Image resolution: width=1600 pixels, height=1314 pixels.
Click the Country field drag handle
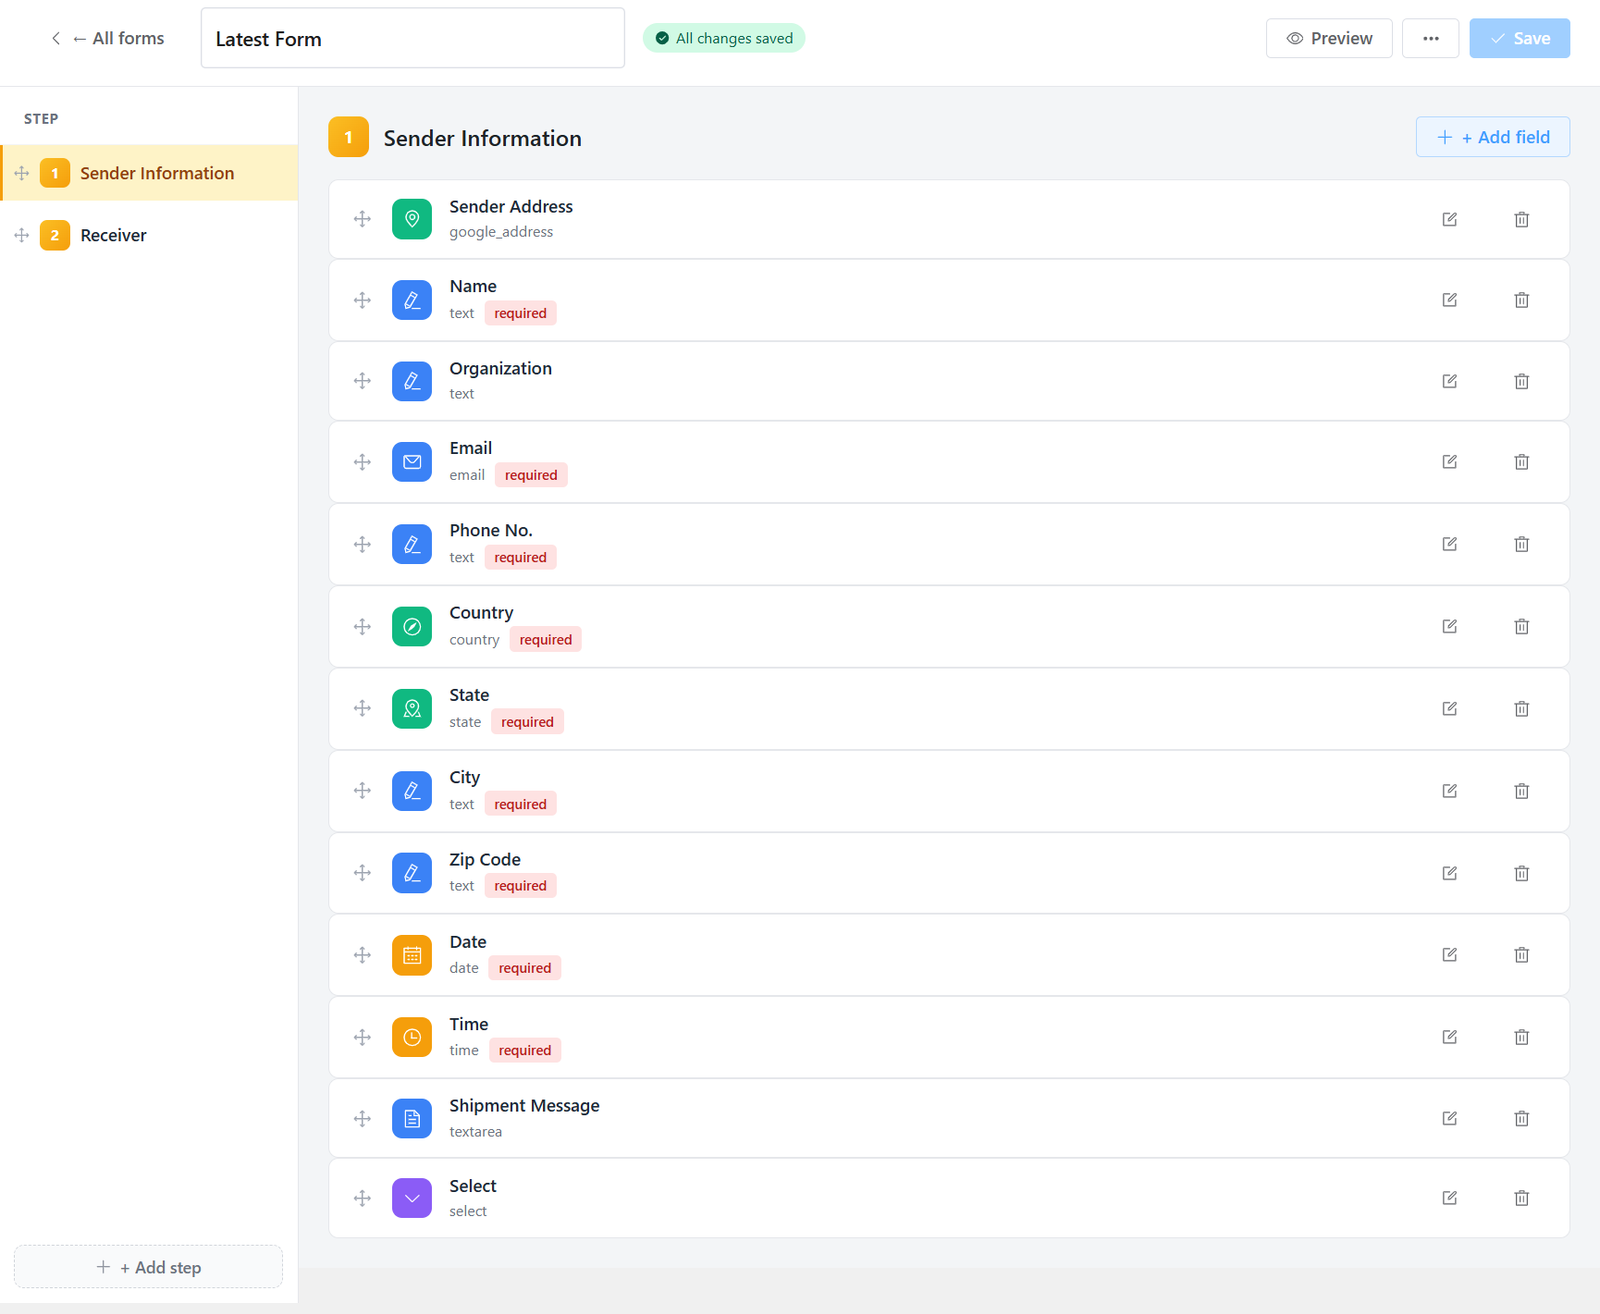(x=362, y=626)
